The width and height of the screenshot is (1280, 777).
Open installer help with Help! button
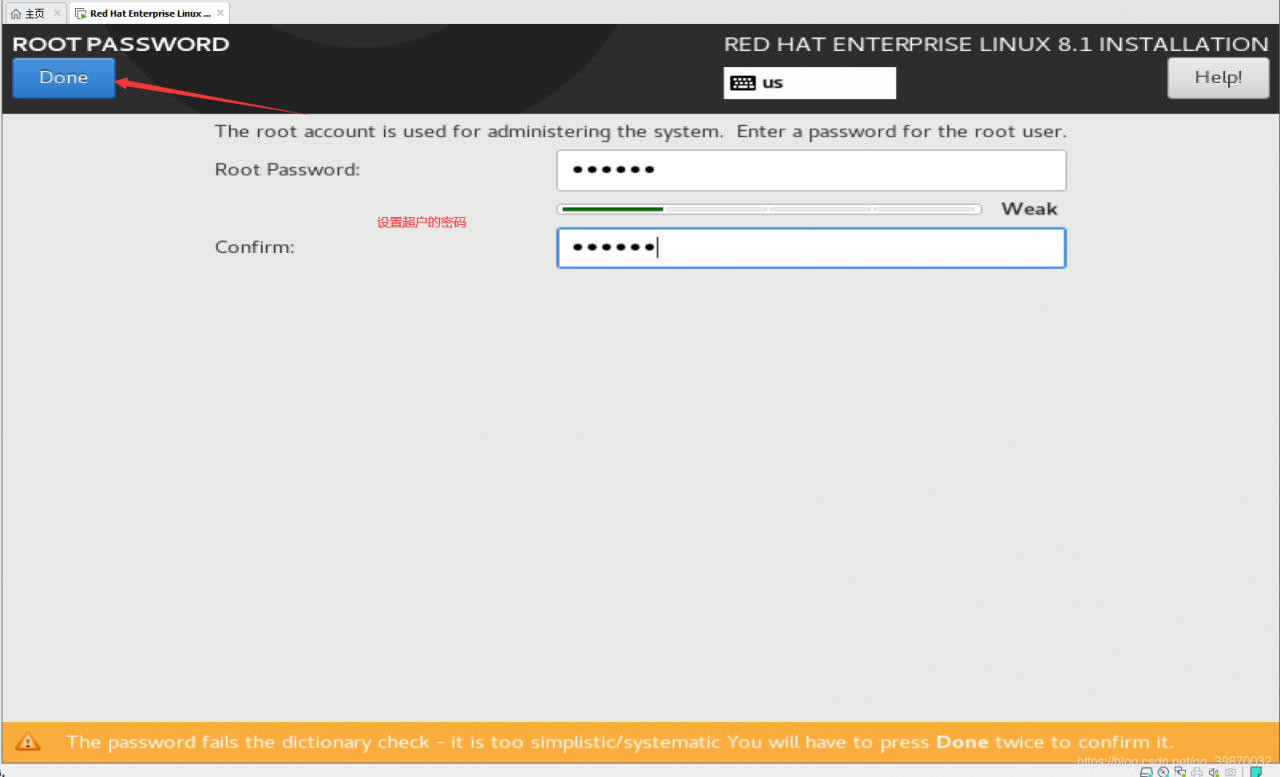pos(1218,78)
